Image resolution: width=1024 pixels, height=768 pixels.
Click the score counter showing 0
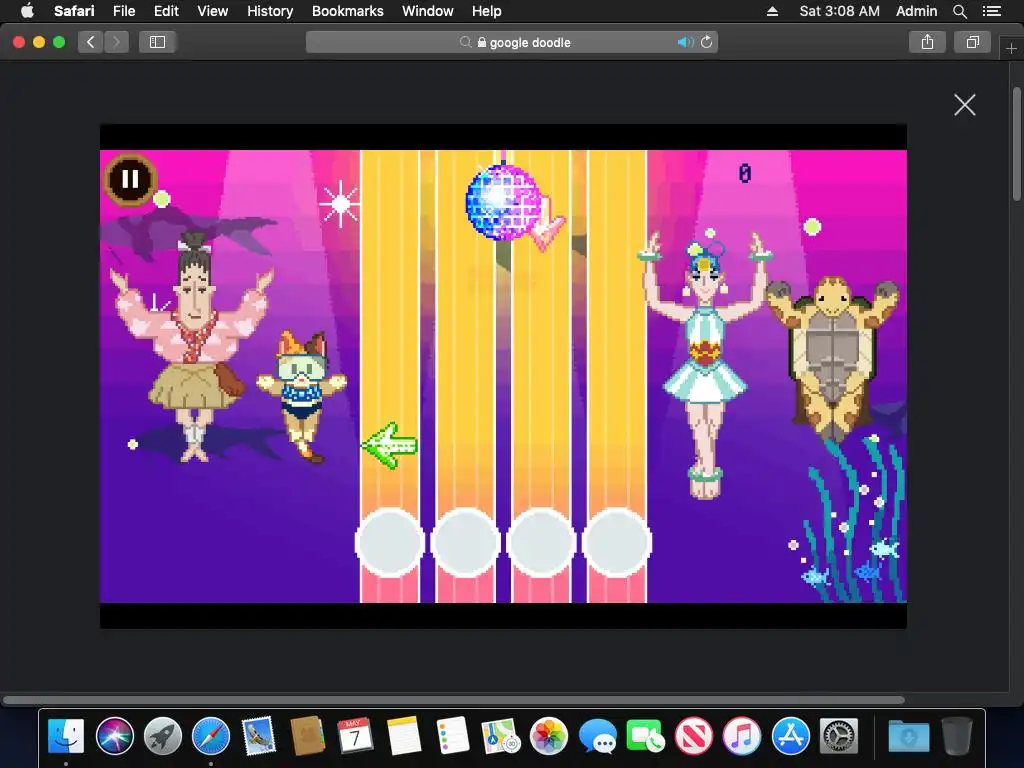(x=744, y=173)
